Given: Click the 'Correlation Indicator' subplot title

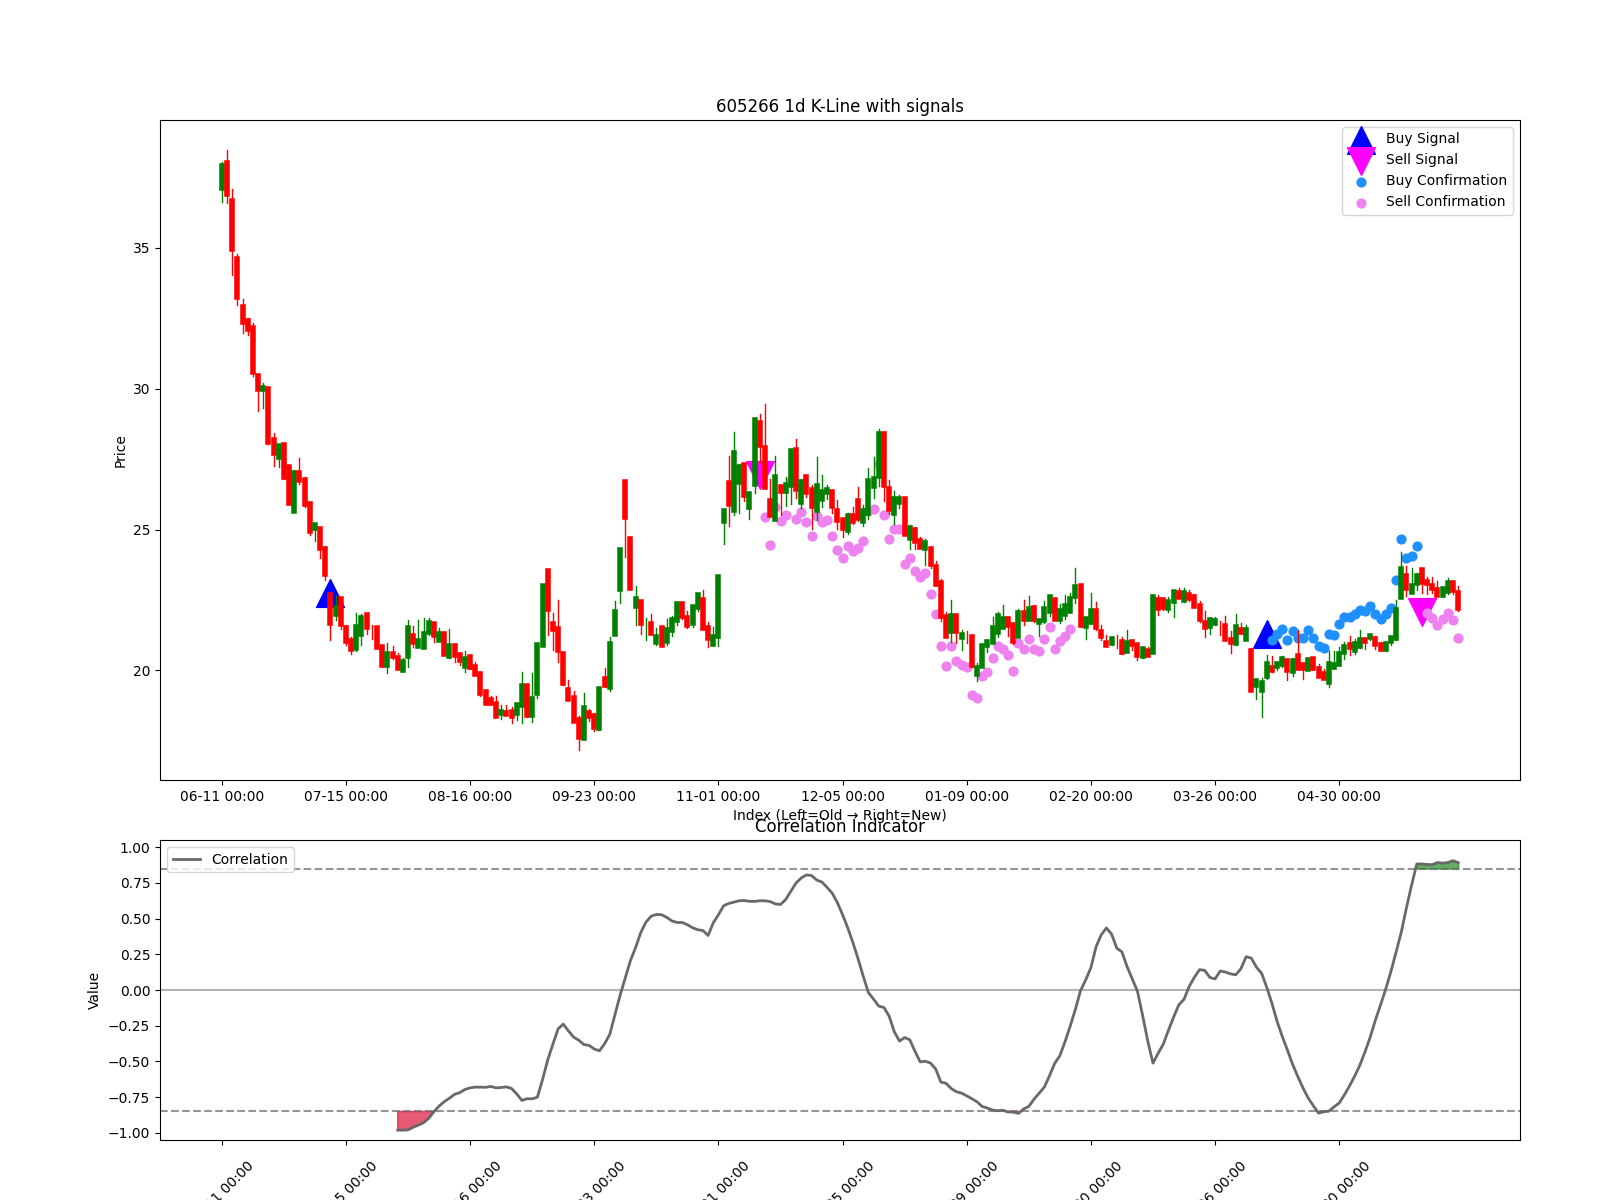Looking at the screenshot, I should pyautogui.click(x=839, y=826).
